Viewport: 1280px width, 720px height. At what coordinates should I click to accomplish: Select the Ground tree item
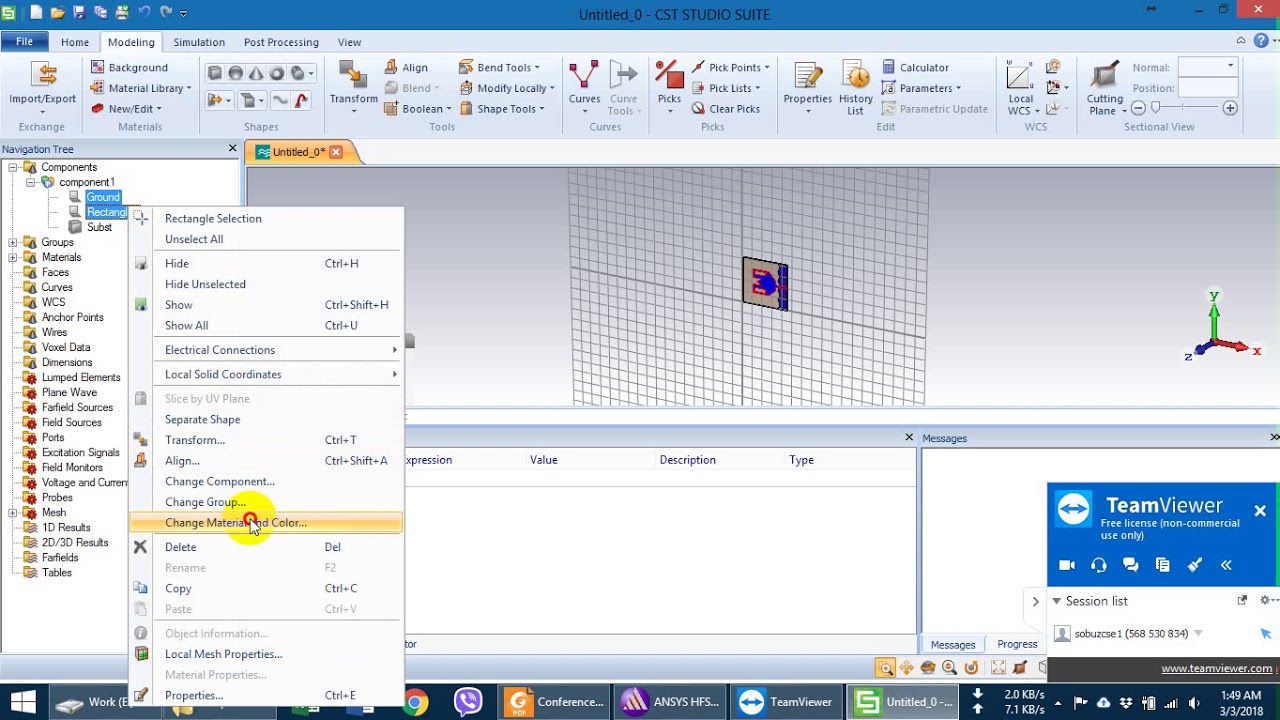(x=103, y=197)
